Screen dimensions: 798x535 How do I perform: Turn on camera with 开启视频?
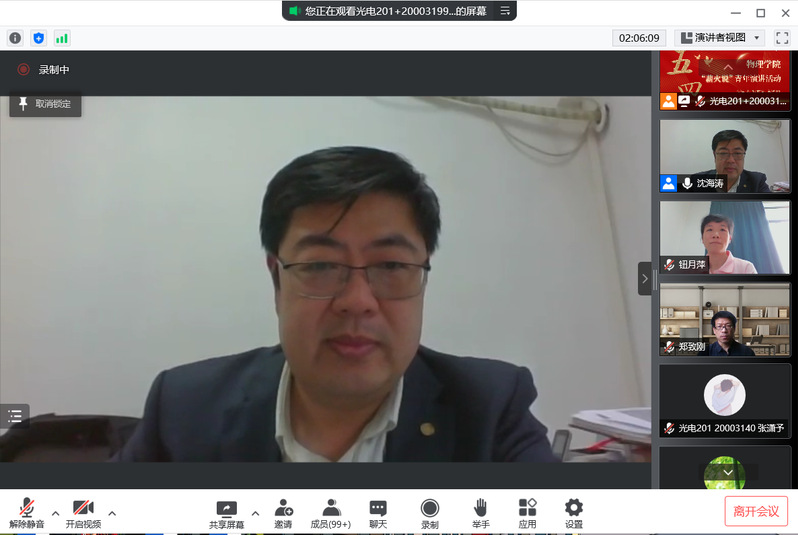[x=83, y=513]
